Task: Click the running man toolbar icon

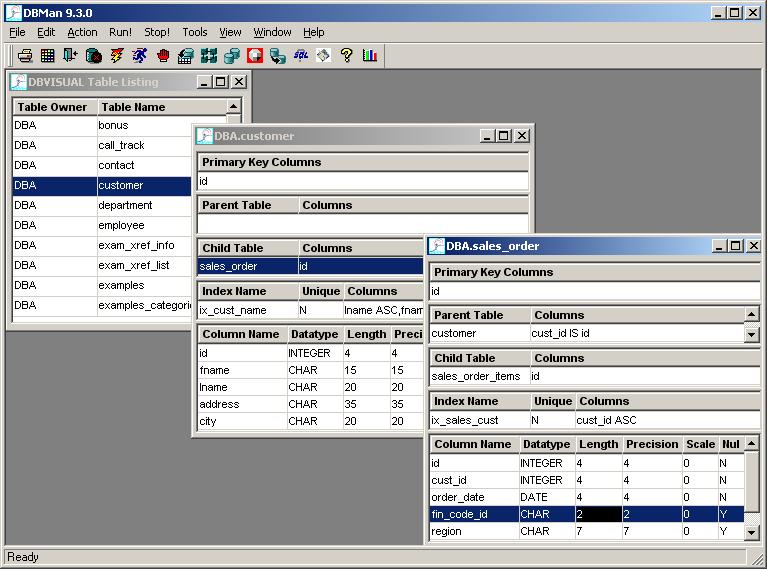Action: click(x=139, y=56)
